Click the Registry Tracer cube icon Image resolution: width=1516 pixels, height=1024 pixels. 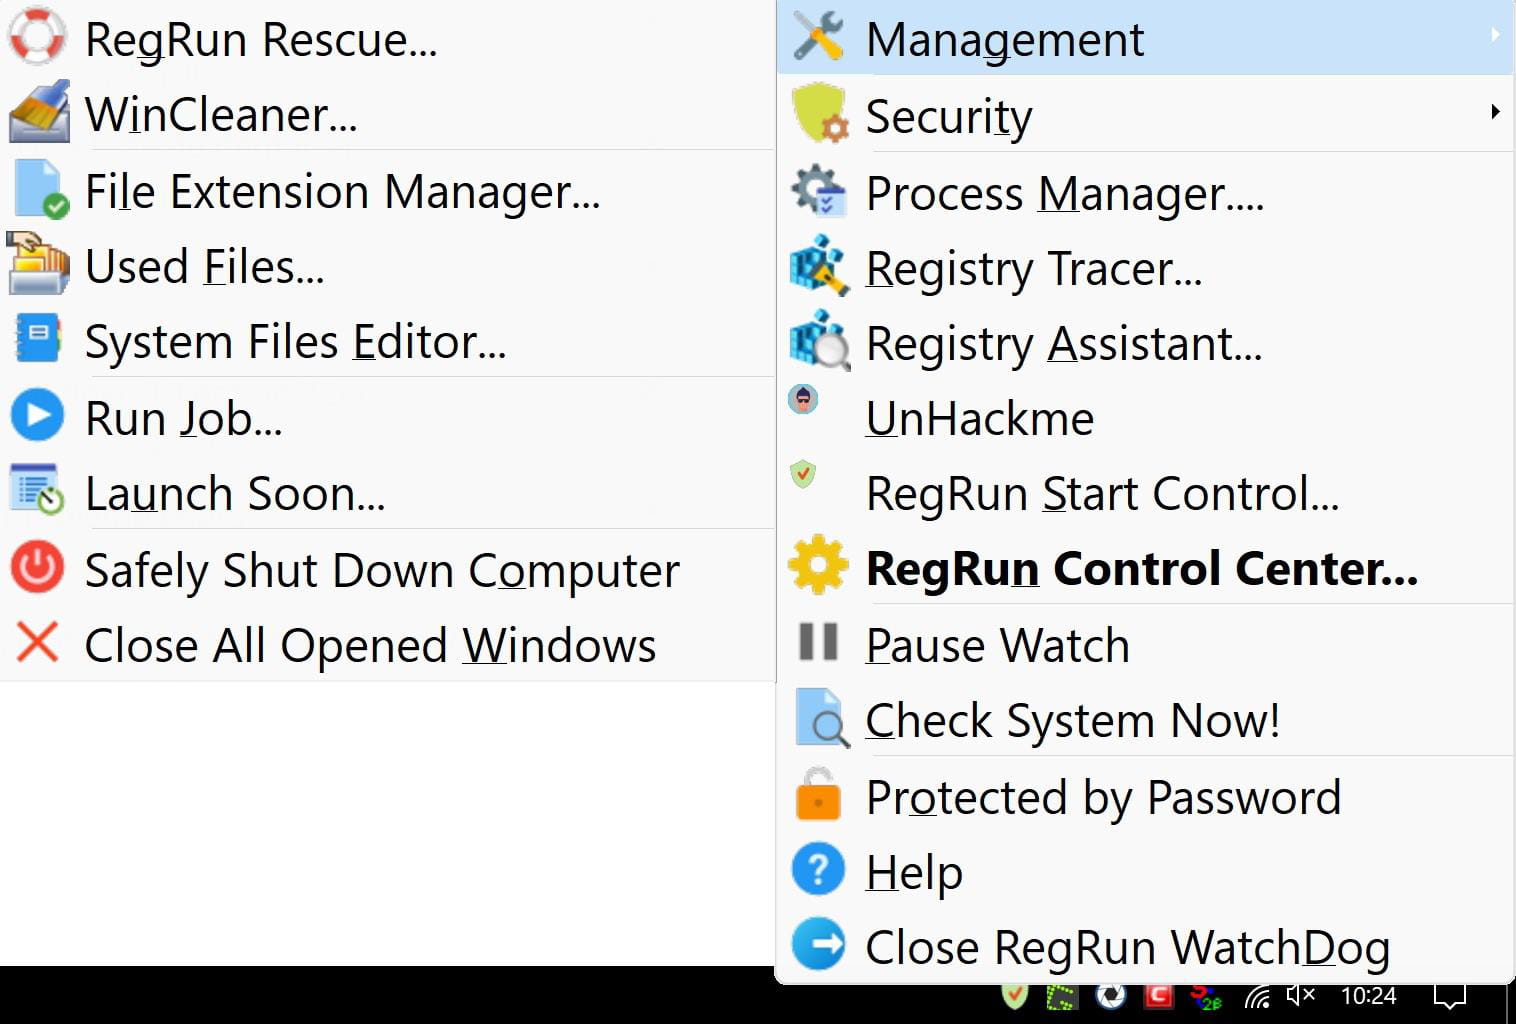[819, 266]
